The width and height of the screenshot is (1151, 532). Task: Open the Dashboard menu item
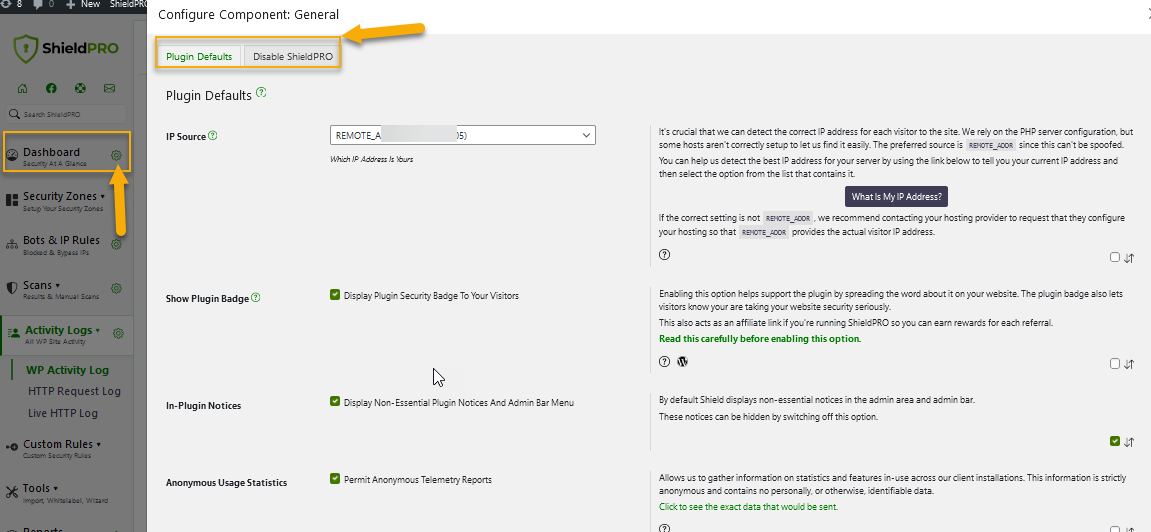51,153
